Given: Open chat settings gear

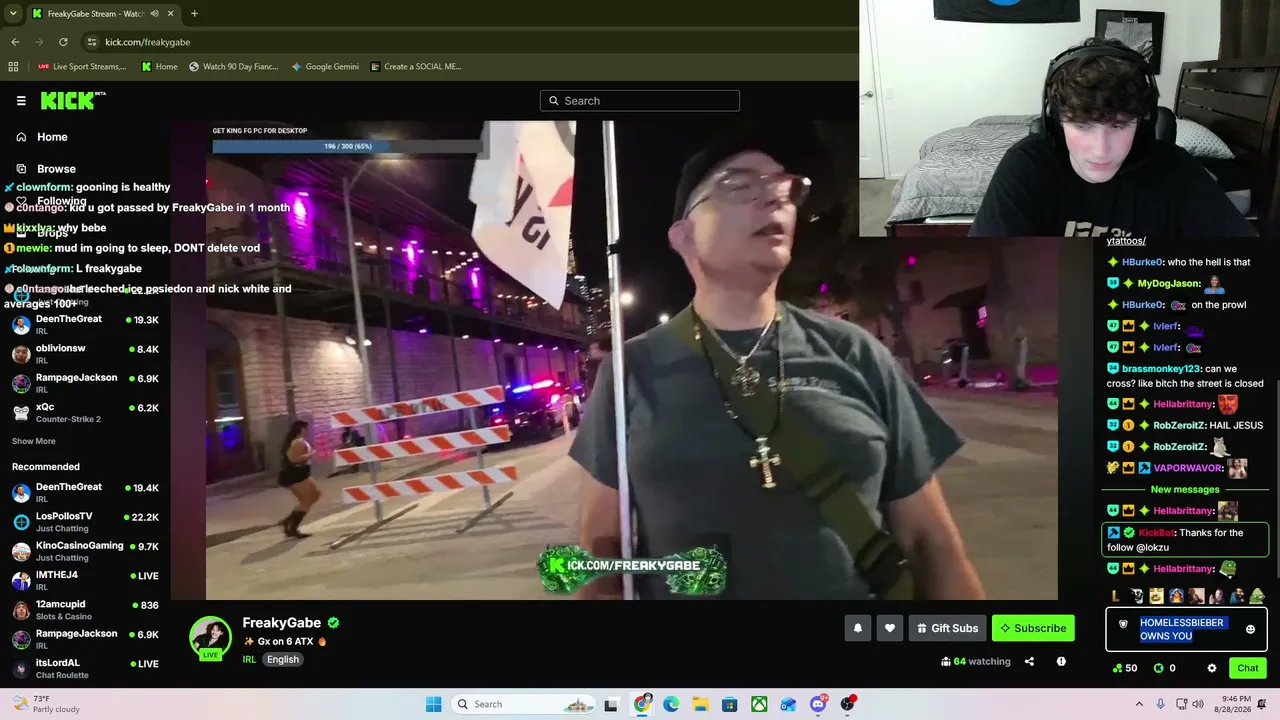Looking at the screenshot, I should (x=1212, y=668).
